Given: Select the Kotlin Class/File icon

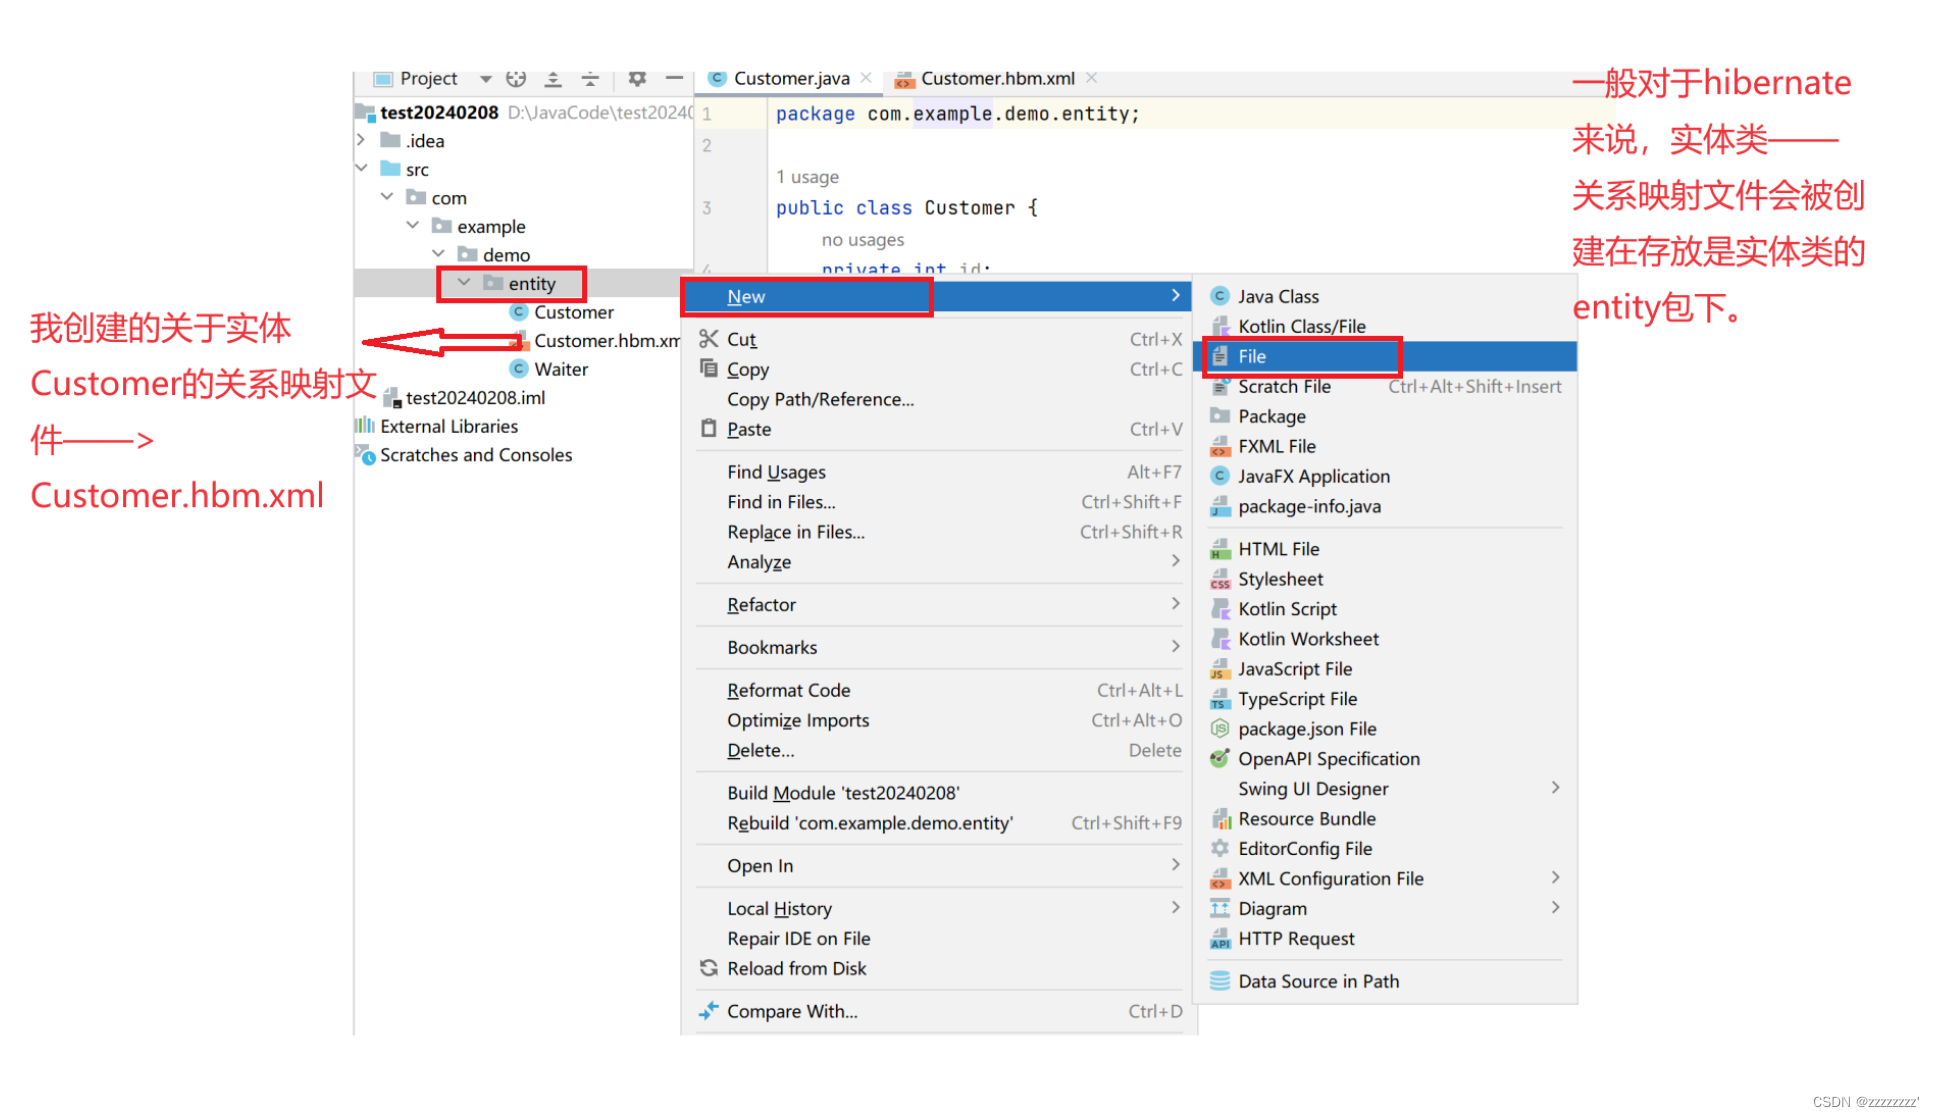Looking at the screenshot, I should (1220, 326).
